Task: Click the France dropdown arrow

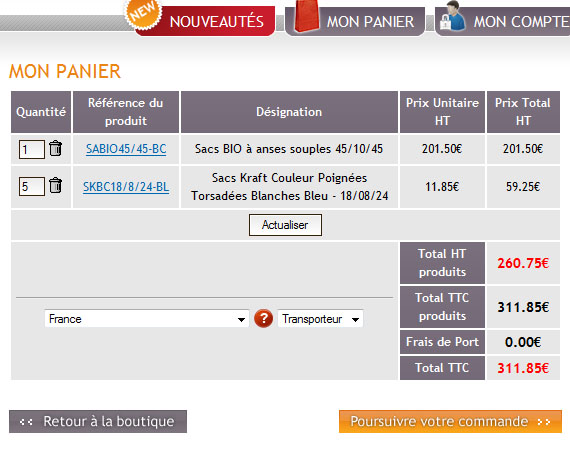Action: (241, 320)
